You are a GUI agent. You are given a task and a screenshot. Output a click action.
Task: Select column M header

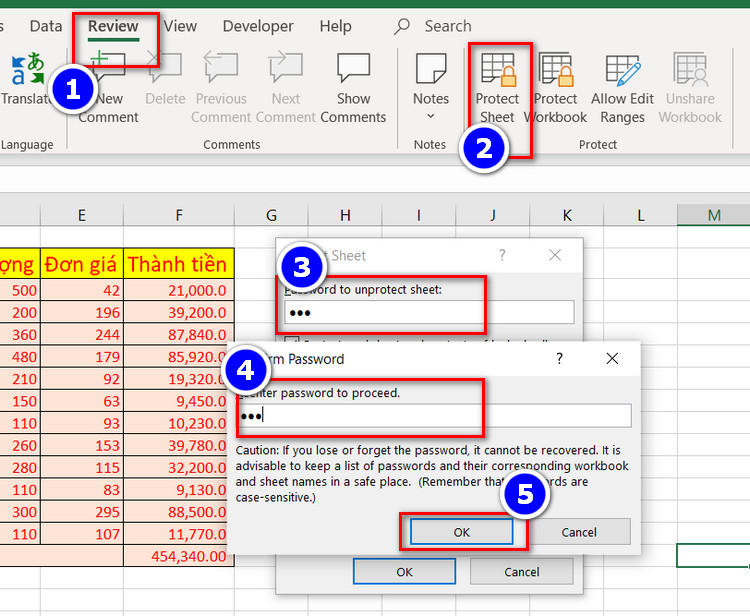(713, 215)
